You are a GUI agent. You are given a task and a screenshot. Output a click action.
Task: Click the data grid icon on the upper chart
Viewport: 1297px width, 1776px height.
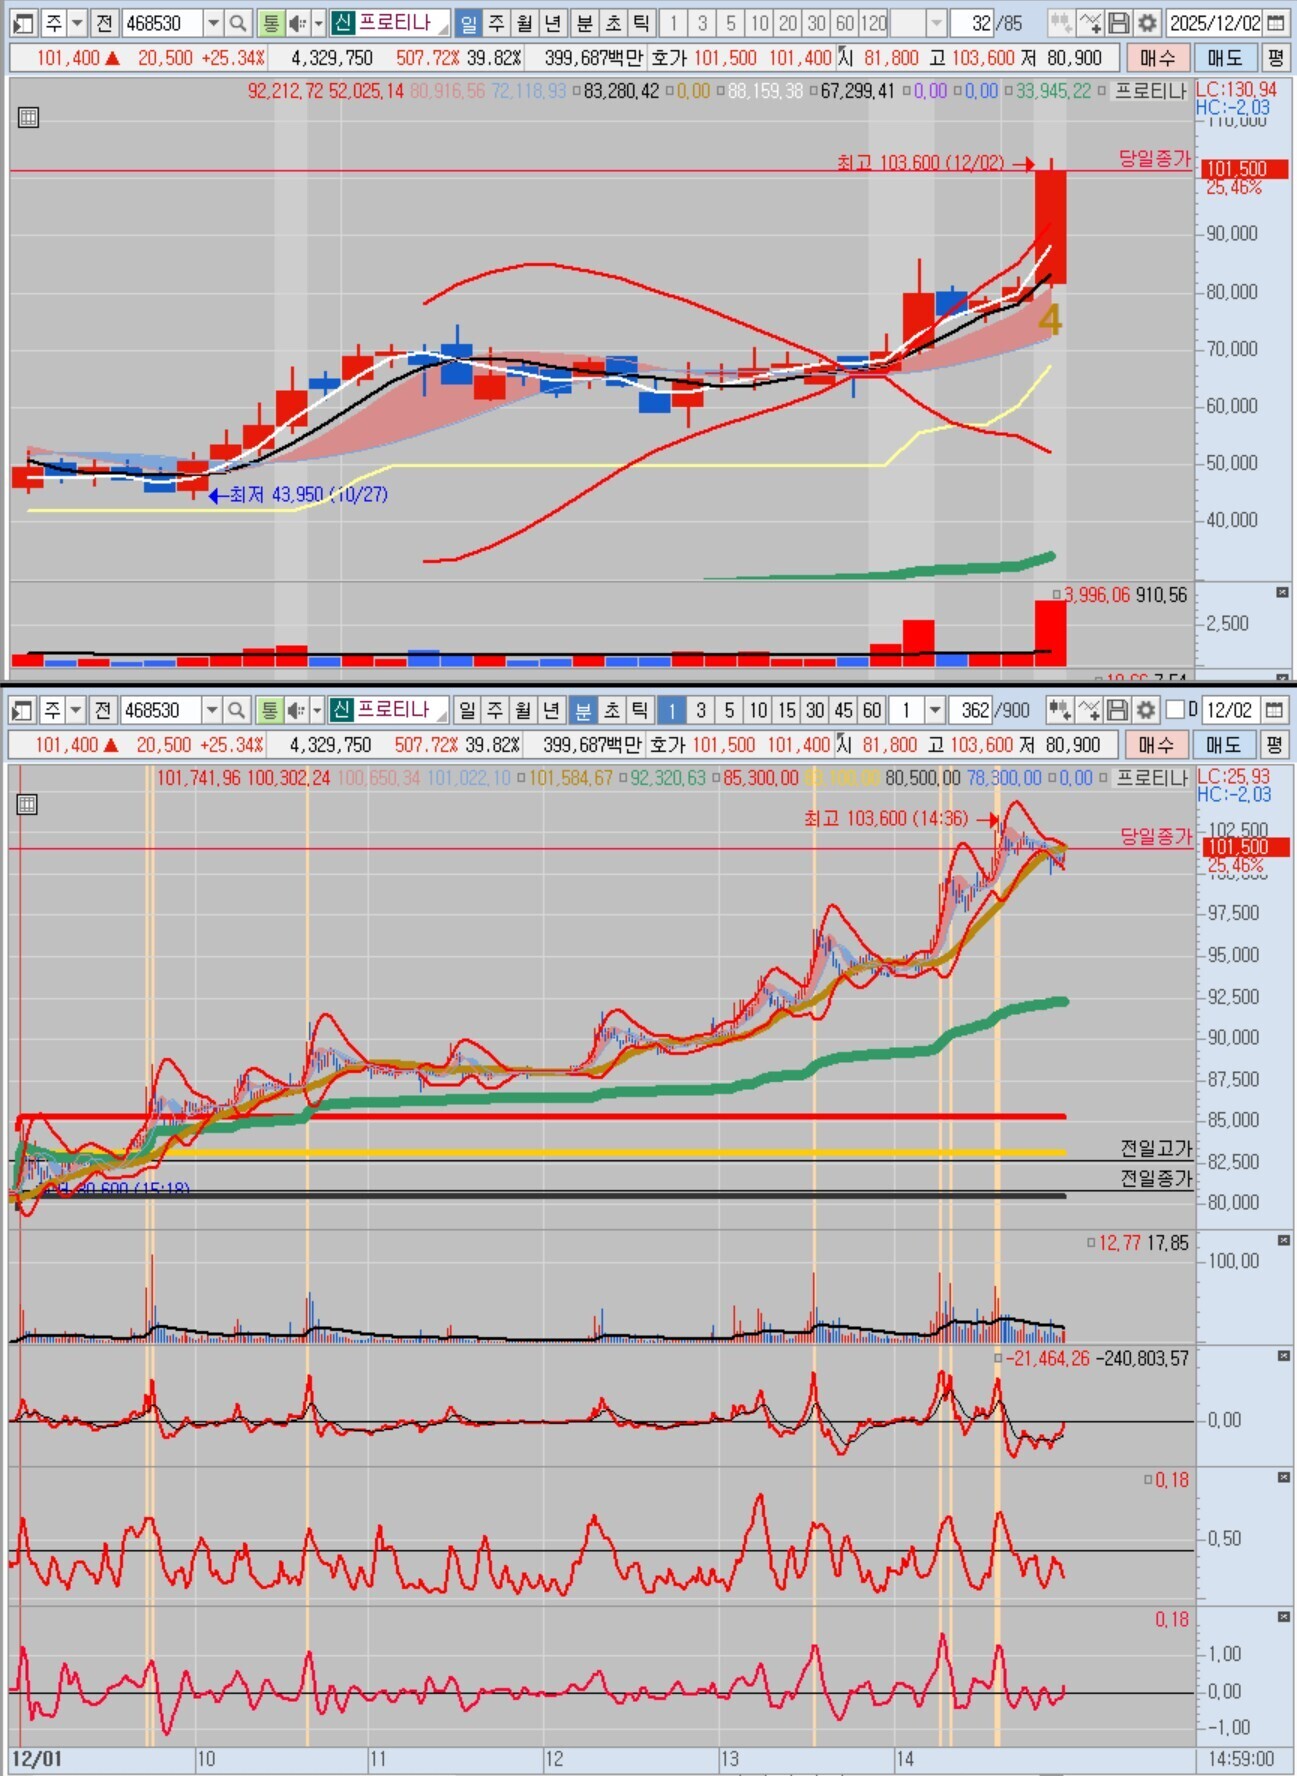[28, 117]
